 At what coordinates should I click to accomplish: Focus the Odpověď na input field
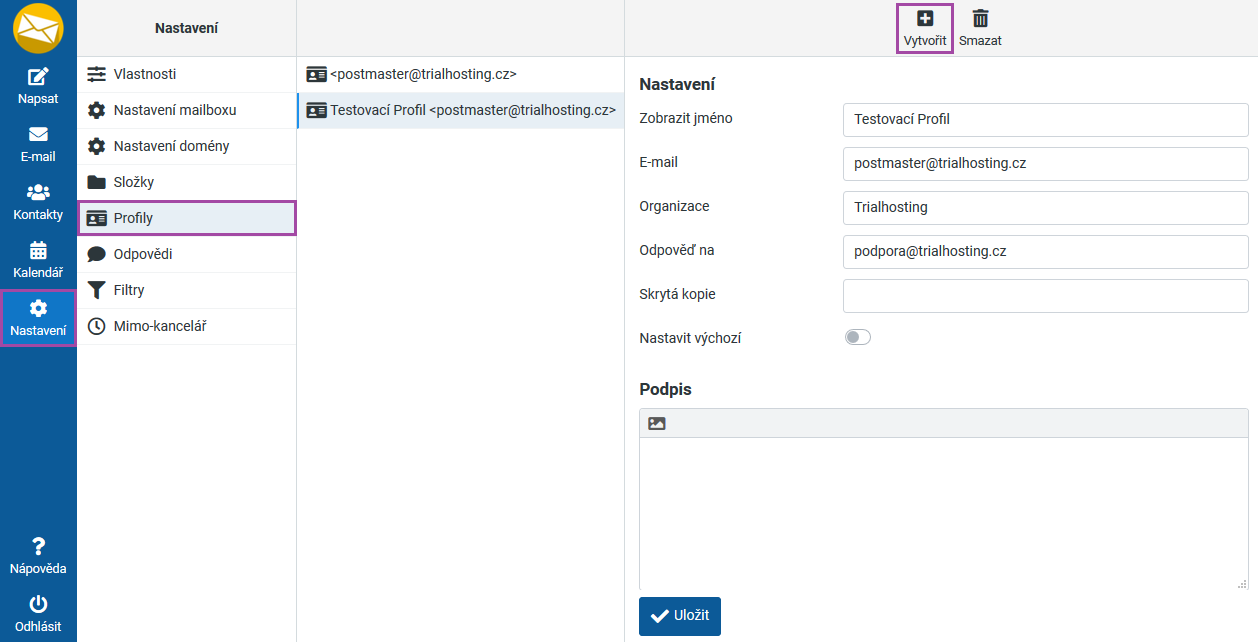pos(1045,251)
